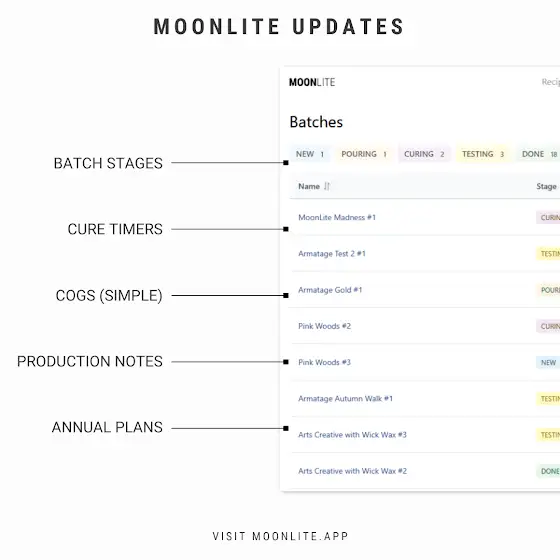Image resolution: width=560 pixels, height=560 pixels.
Task: Sort batches by the Name sort icon
Action: [x=327, y=186]
